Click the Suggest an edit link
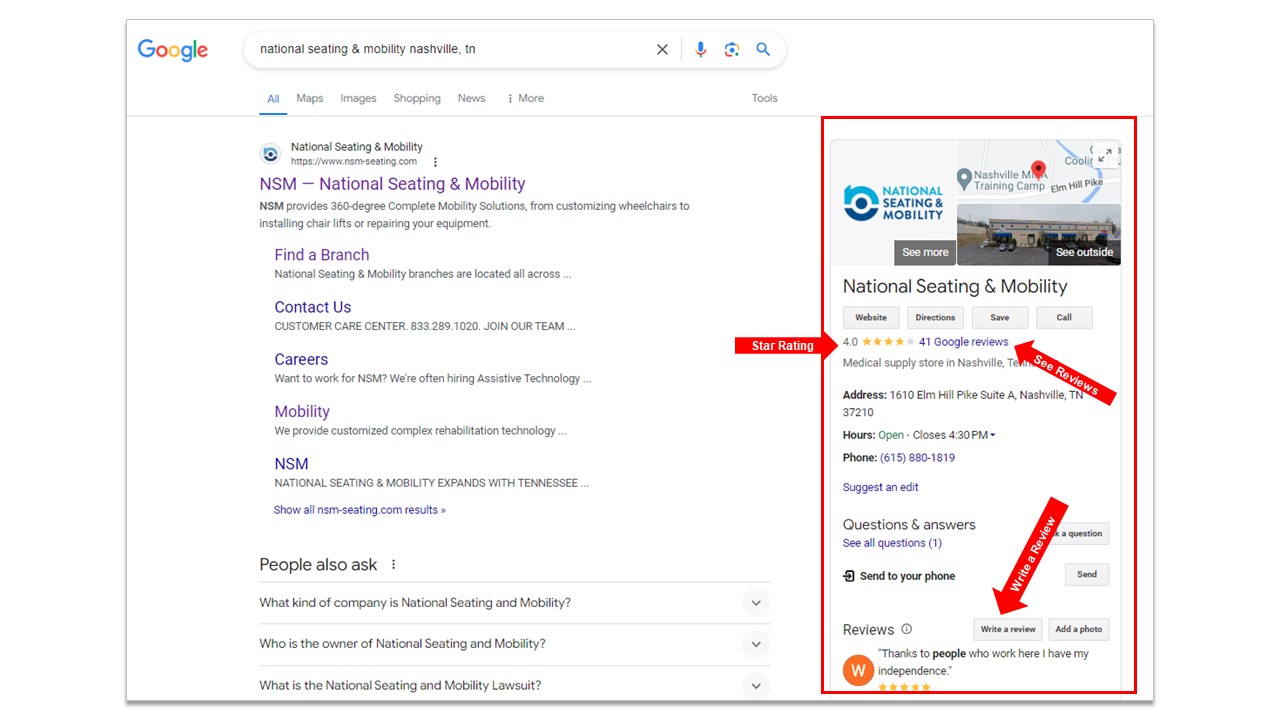1280x720 pixels. 881,488
